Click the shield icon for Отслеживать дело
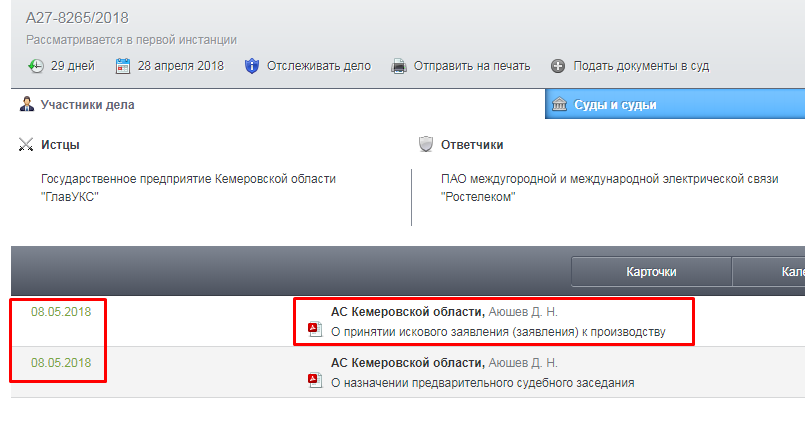The width and height of the screenshot is (805, 421). (252, 66)
